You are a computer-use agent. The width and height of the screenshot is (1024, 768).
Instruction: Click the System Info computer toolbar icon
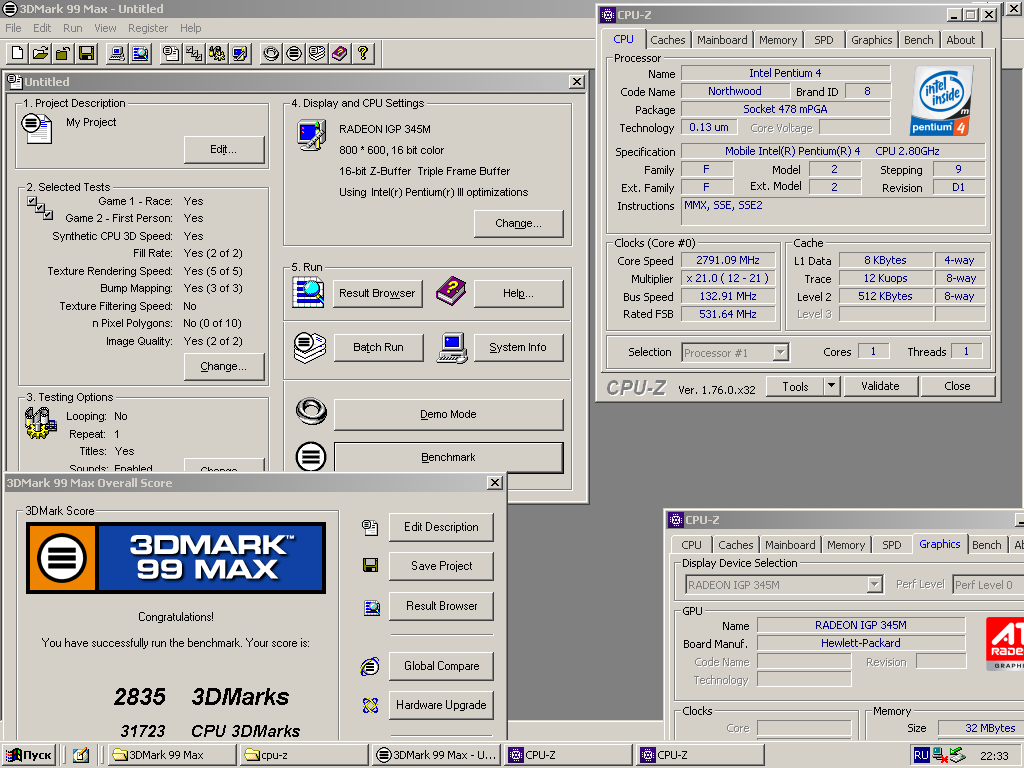coord(118,53)
